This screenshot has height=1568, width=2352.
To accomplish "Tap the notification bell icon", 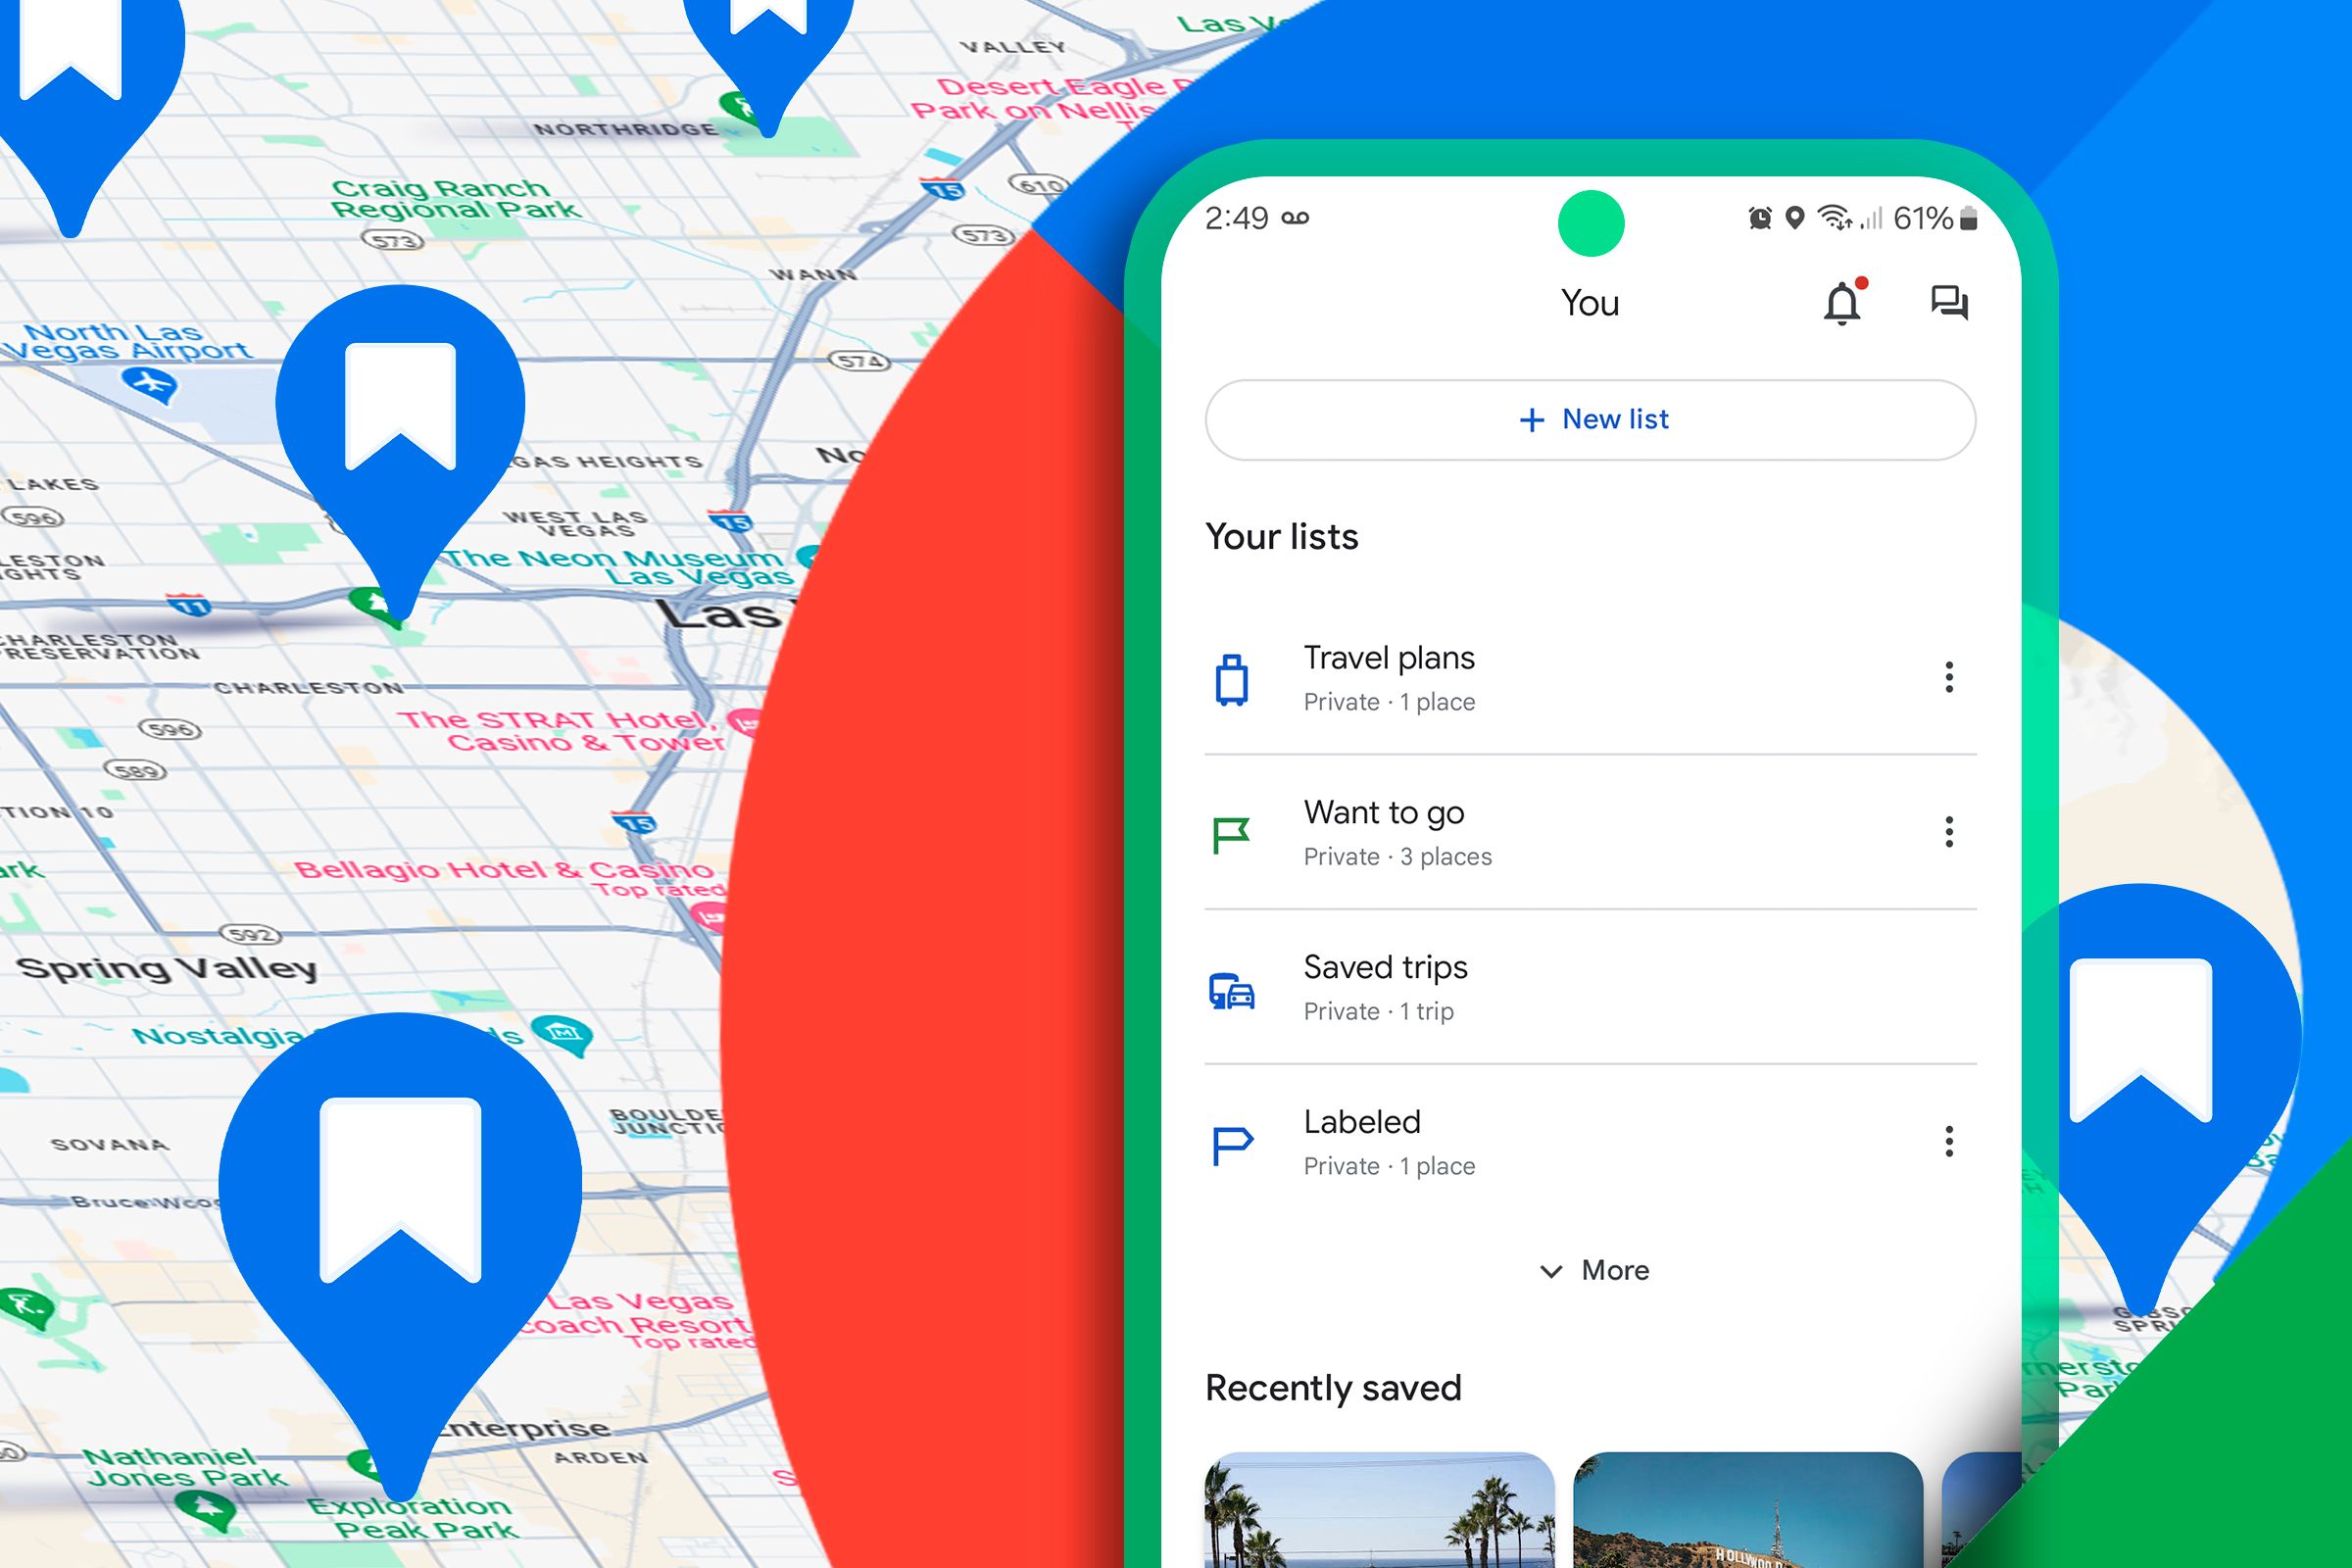I will pos(1846,301).
